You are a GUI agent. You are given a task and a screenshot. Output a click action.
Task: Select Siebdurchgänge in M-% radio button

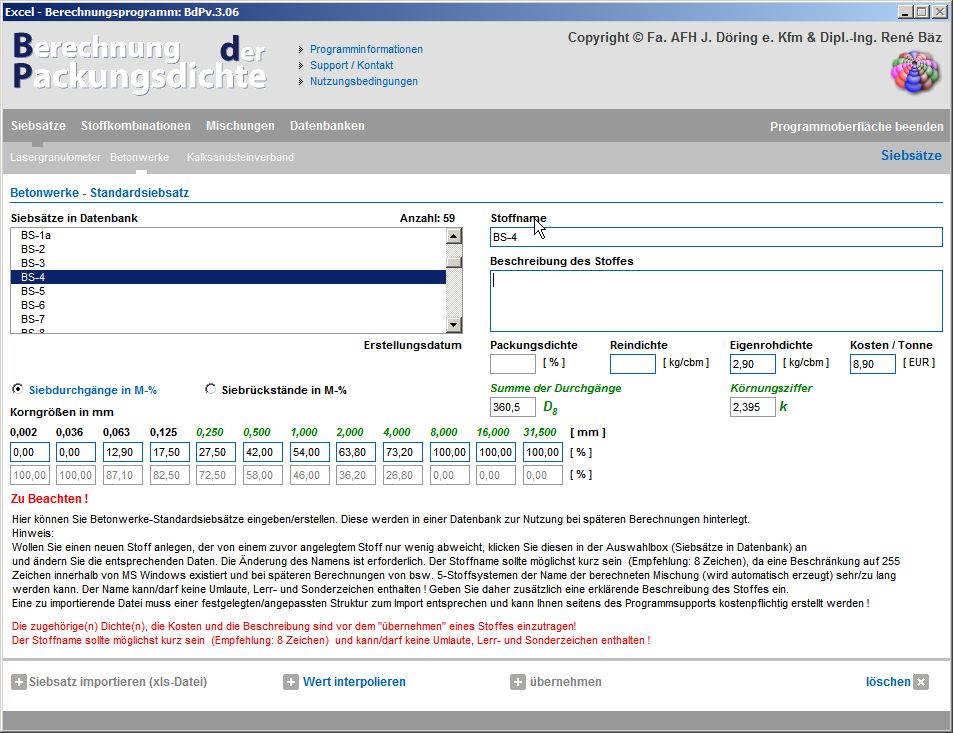pyautogui.click(x=18, y=389)
